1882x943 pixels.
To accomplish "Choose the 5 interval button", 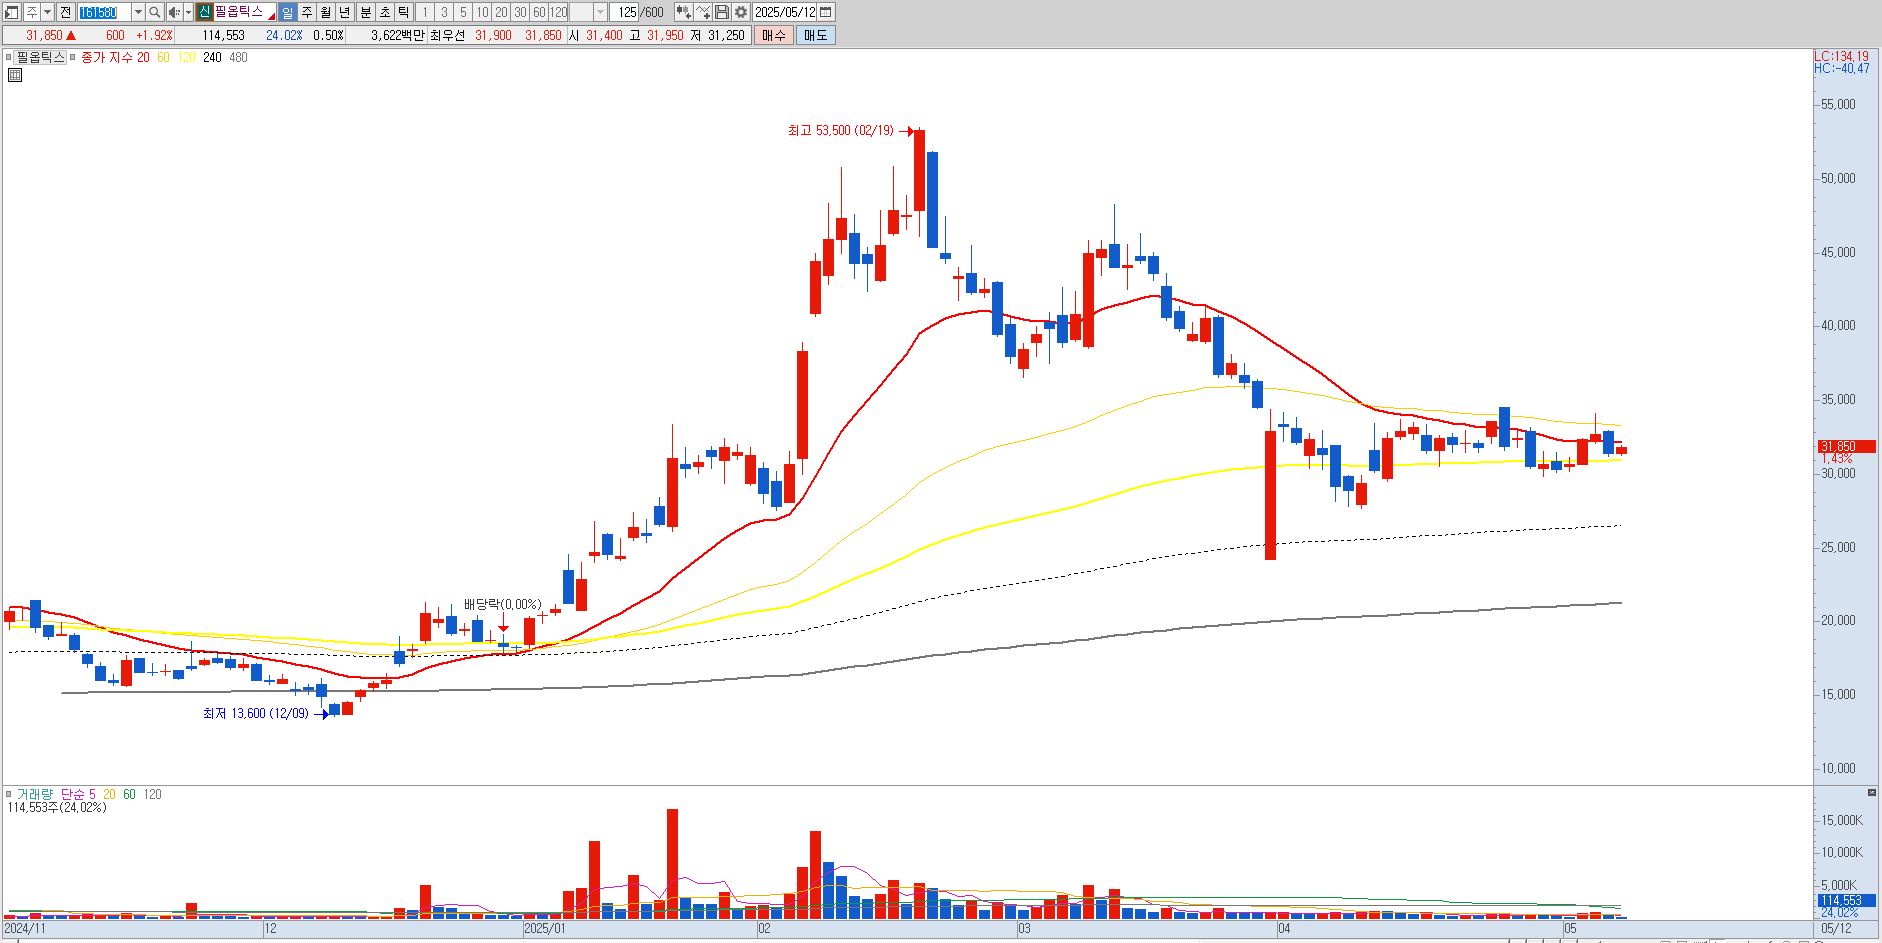I will 463,12.
